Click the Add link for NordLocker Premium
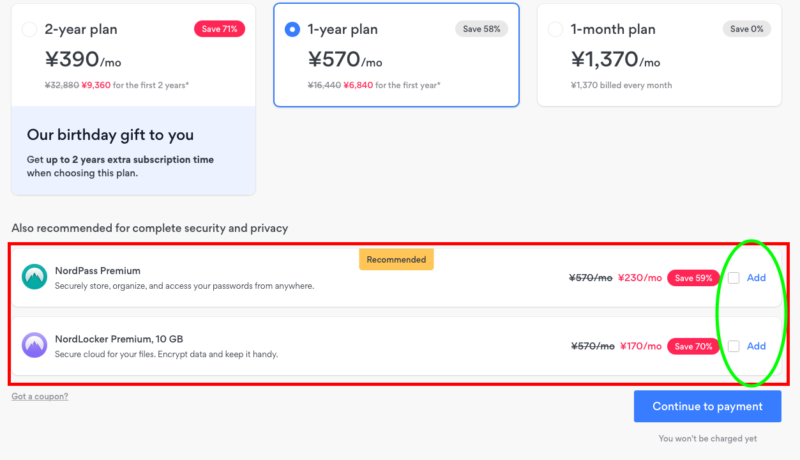The width and height of the screenshot is (800, 460). click(756, 346)
